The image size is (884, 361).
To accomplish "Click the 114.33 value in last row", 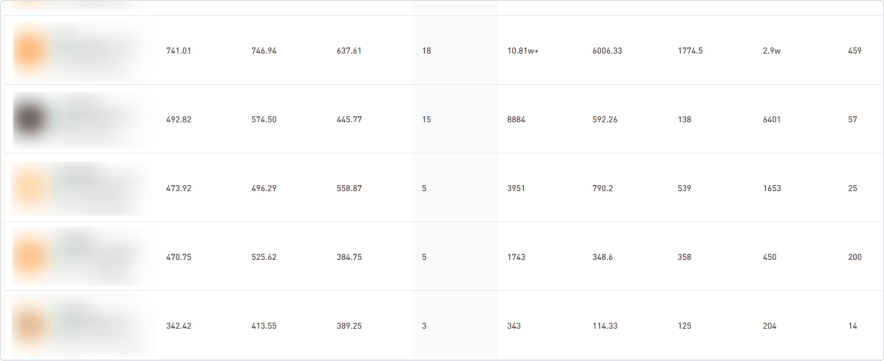I will tap(604, 326).
